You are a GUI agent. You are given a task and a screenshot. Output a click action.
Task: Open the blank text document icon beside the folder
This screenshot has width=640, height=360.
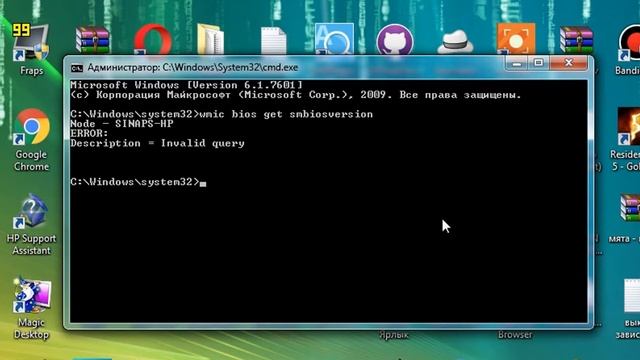tap(273, 40)
